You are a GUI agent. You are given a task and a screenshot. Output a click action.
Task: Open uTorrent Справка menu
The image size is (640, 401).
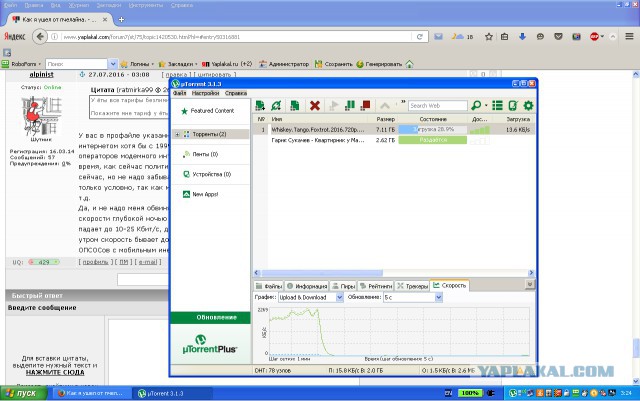click(236, 93)
